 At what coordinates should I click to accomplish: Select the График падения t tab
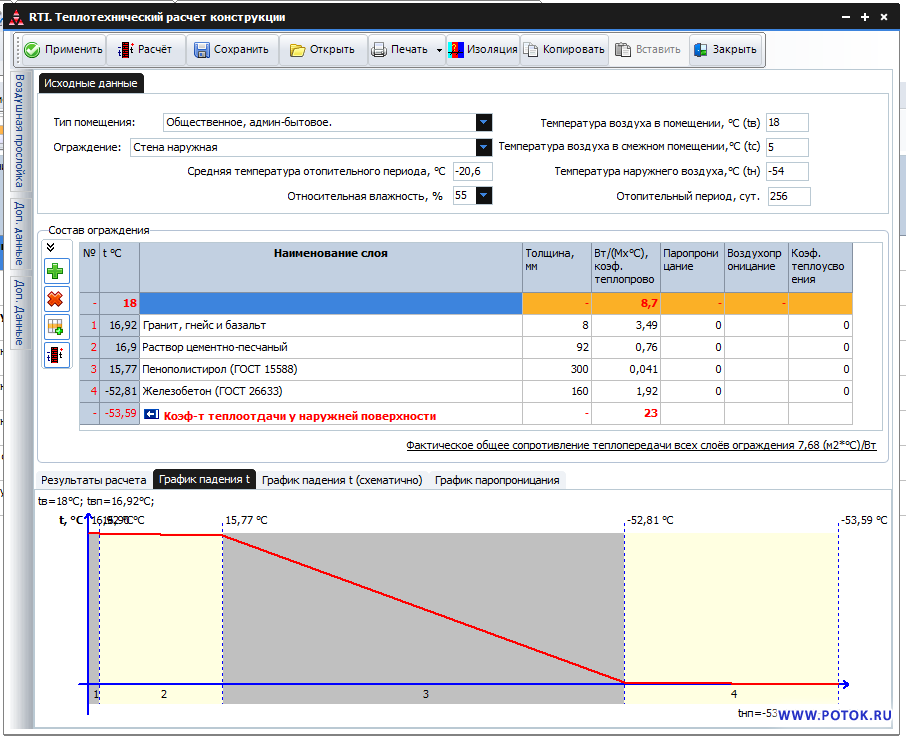pos(204,479)
